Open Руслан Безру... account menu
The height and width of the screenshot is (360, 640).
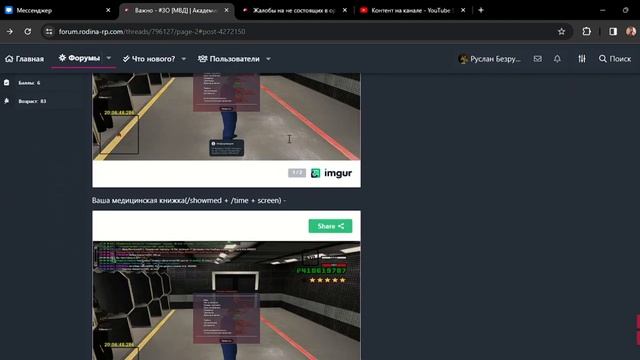(x=489, y=59)
